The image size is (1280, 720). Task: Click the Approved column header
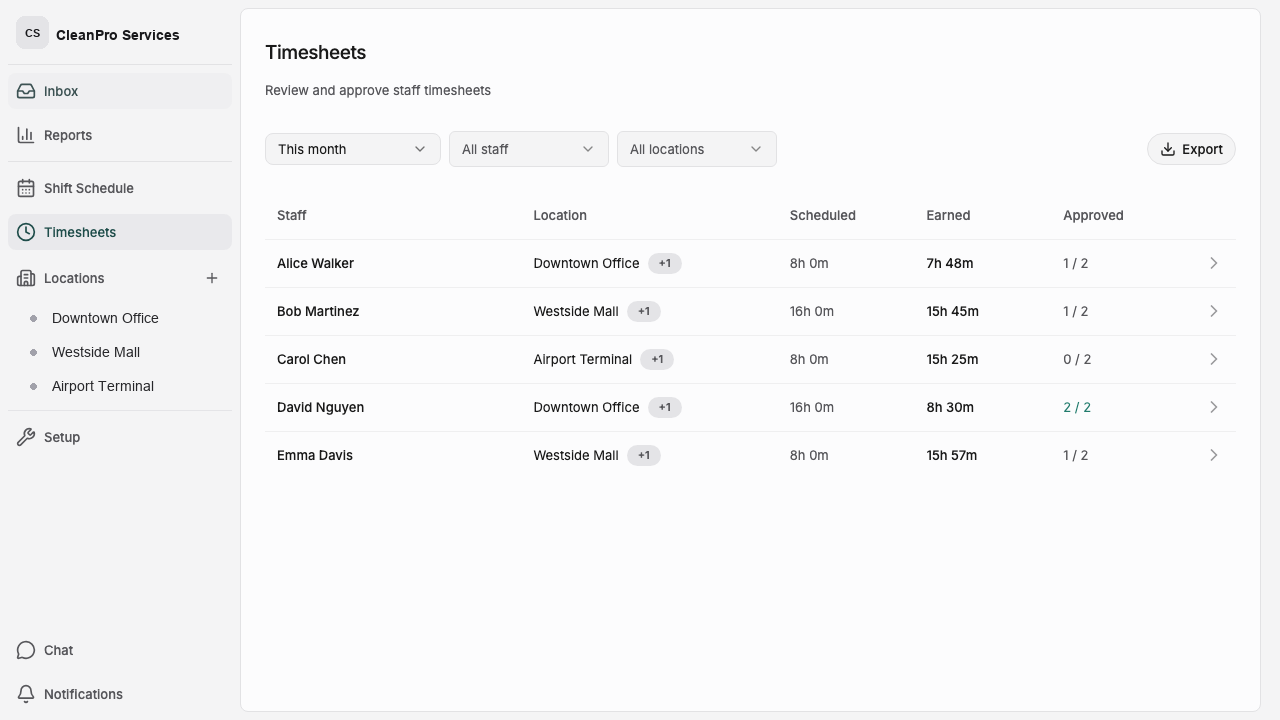(1093, 215)
